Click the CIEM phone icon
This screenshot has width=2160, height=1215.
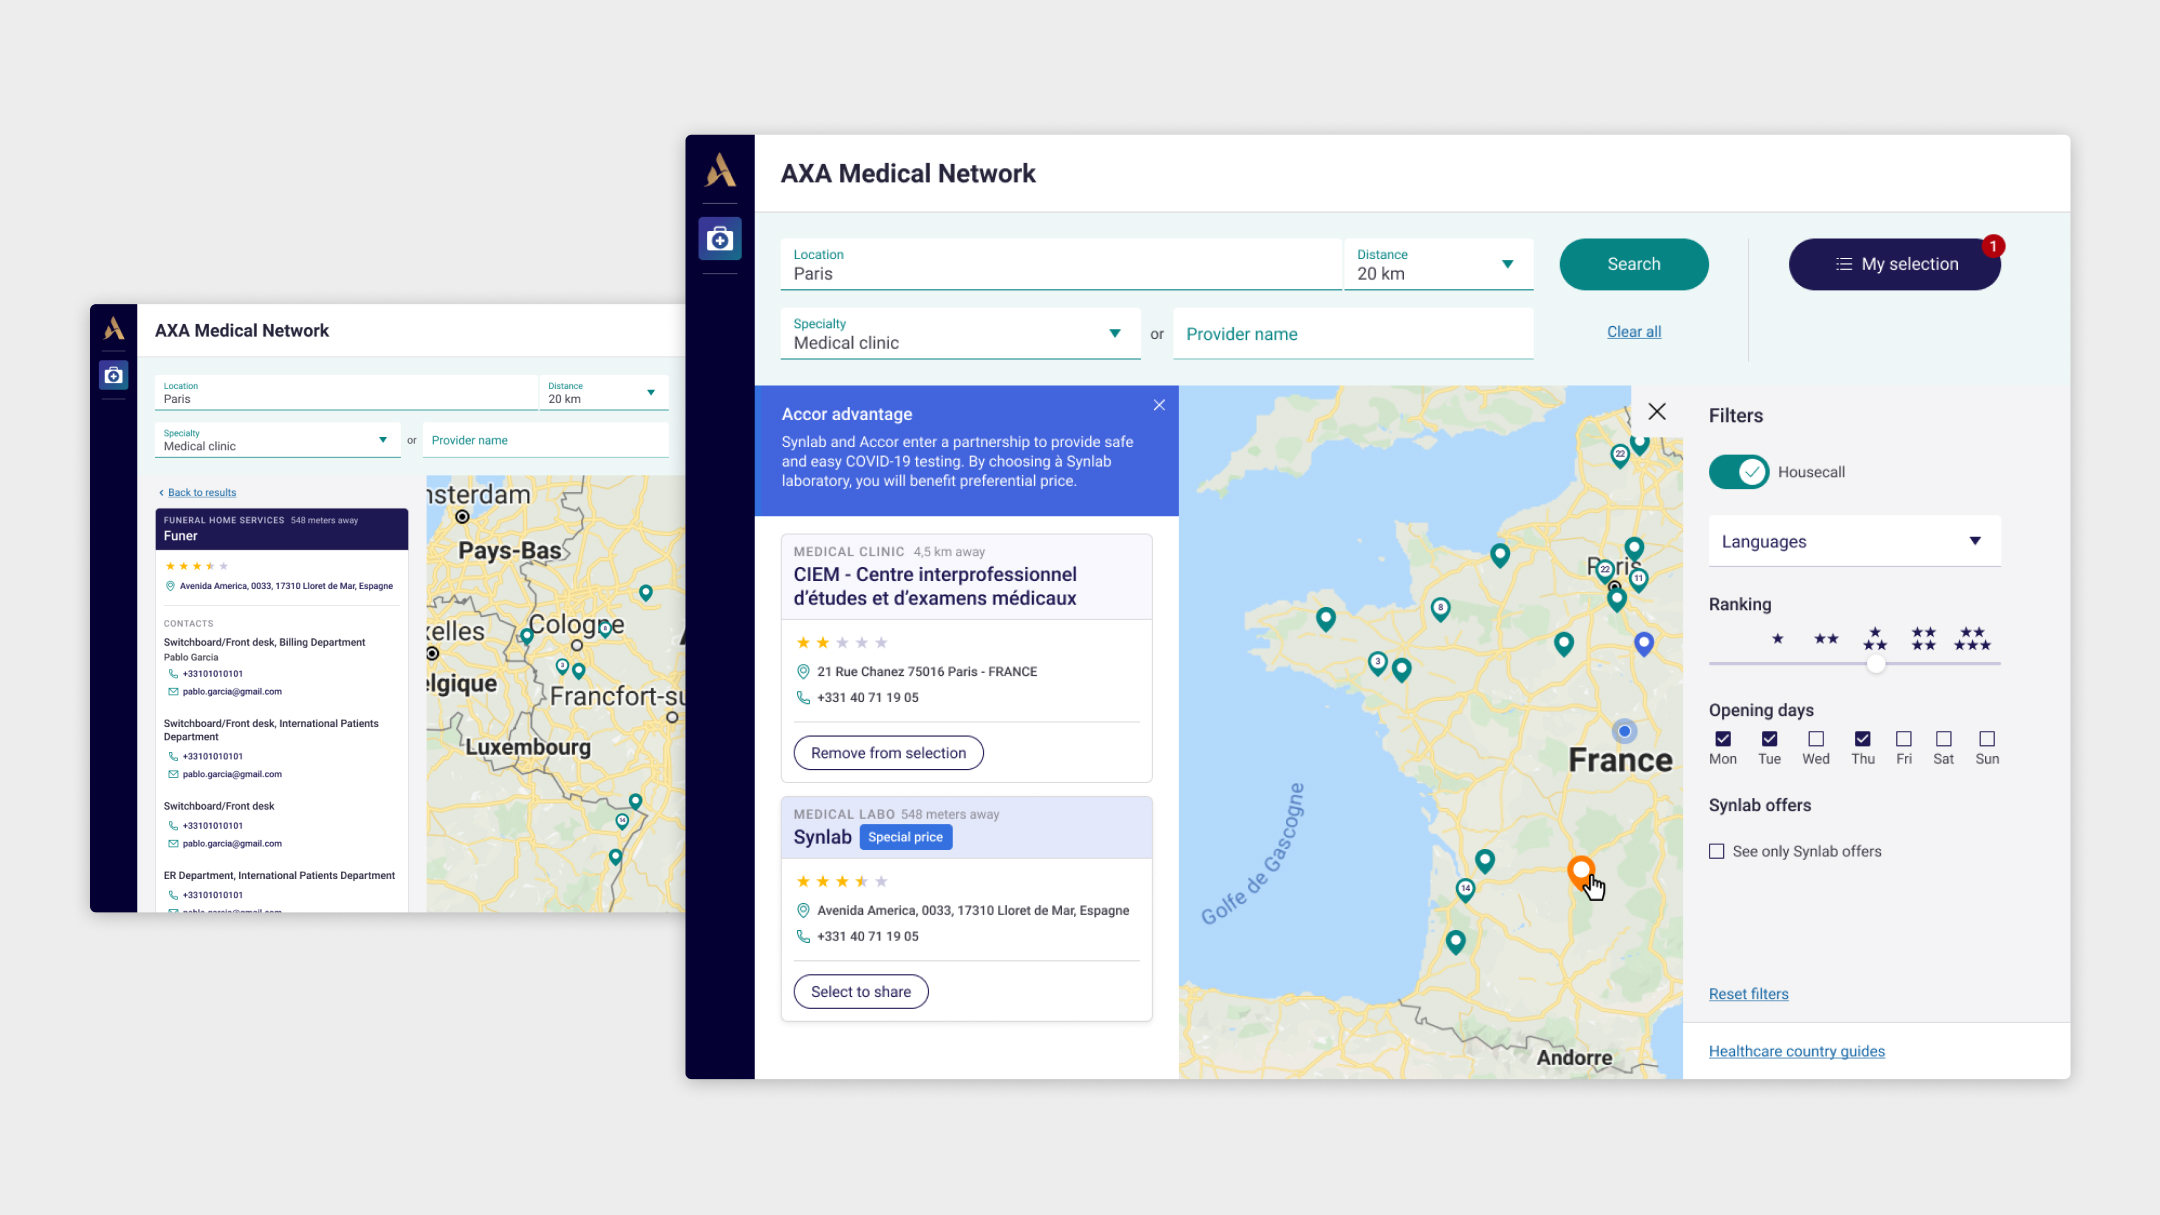click(802, 698)
